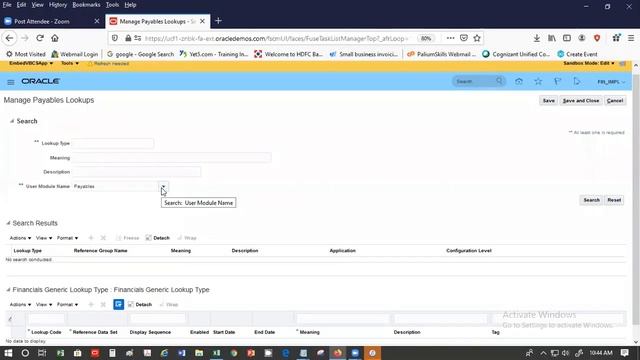Open Create Event bookmark

click(x=577, y=54)
